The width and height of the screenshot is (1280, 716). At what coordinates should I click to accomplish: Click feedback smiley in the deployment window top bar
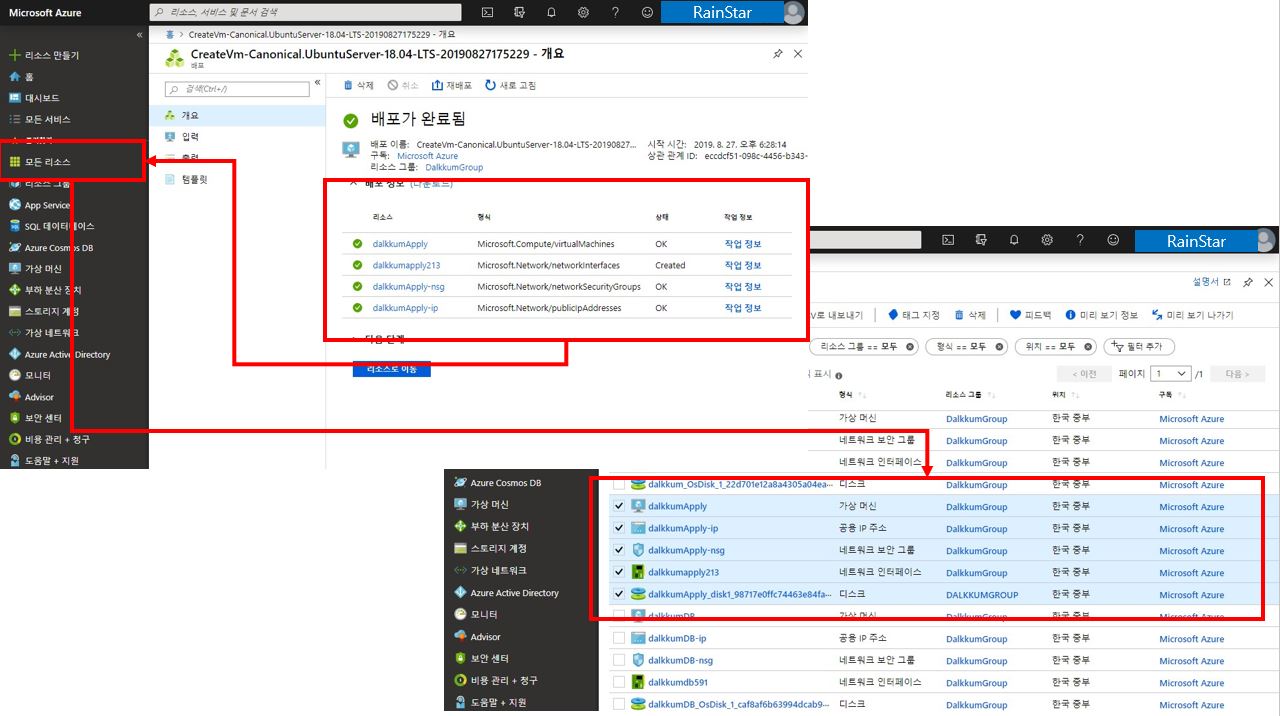(x=647, y=13)
